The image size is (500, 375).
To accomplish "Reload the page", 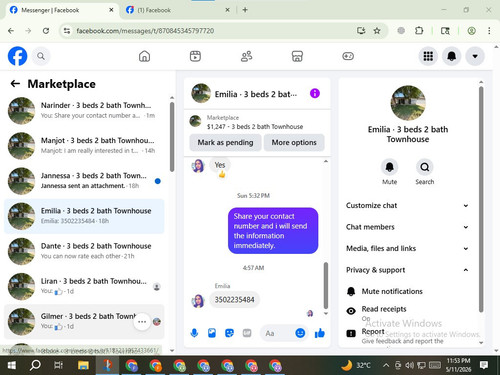I will pos(46,31).
